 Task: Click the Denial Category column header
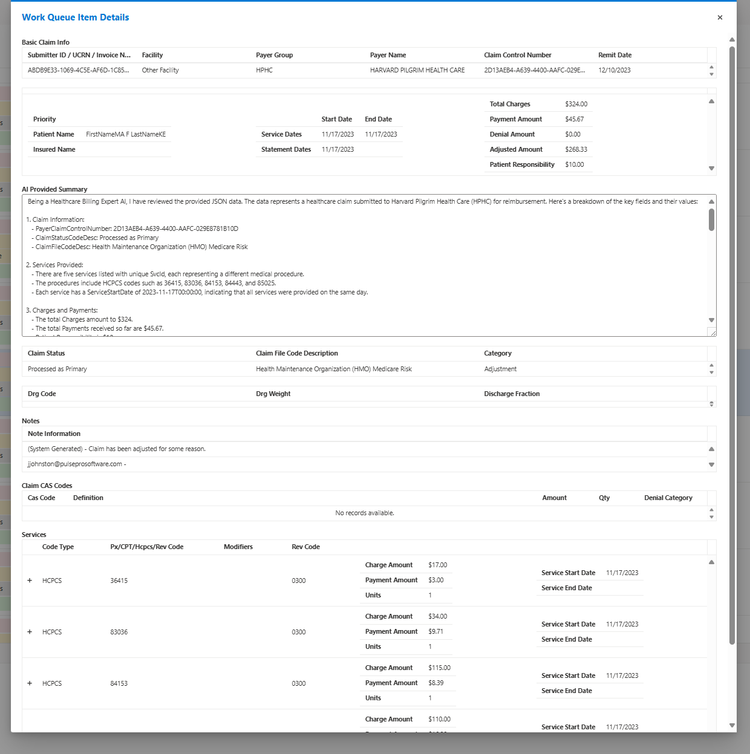668,498
